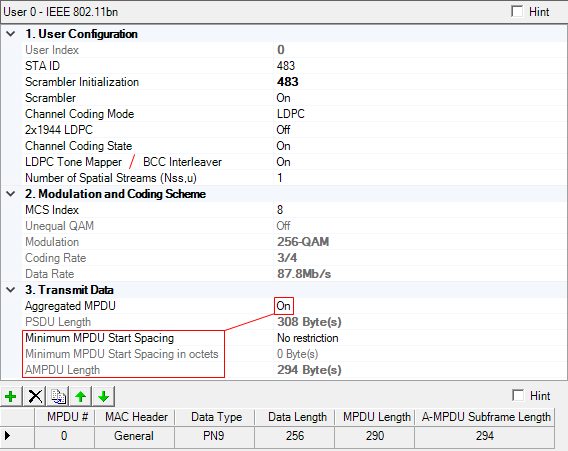Open Minimum MPDU Start Spacing No restriction value

click(308, 338)
